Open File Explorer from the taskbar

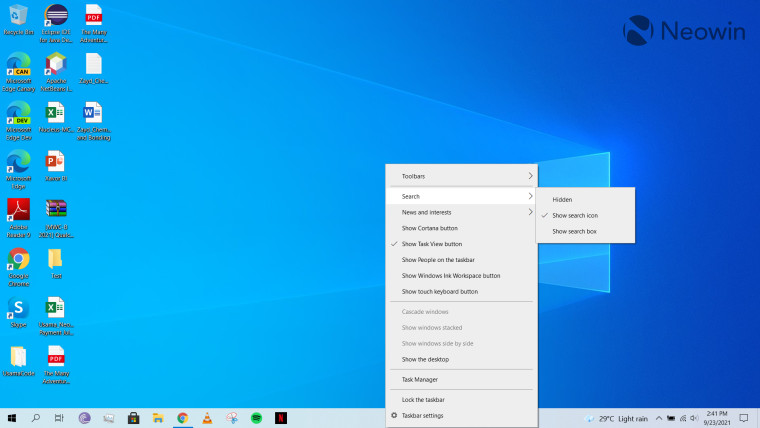(x=158, y=418)
